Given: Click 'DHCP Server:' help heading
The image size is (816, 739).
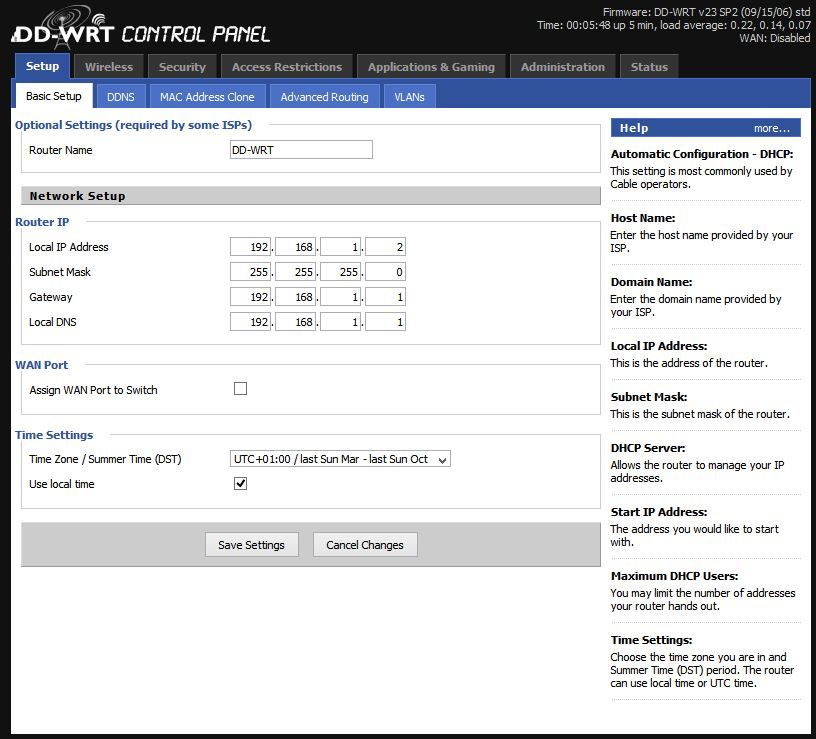Looking at the screenshot, I should (647, 448).
